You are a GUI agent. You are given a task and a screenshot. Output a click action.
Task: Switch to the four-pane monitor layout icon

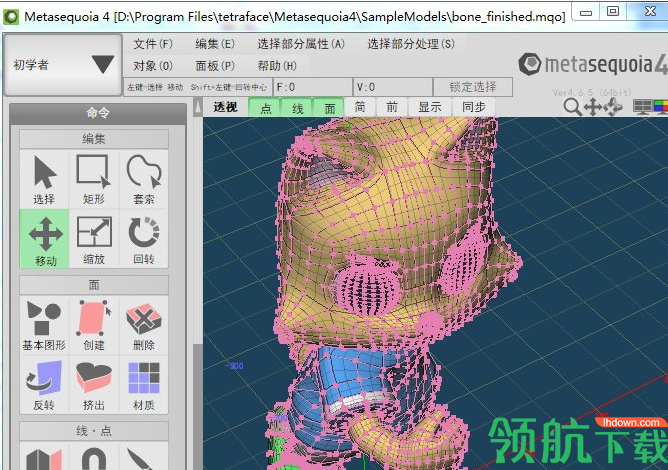(x=642, y=107)
